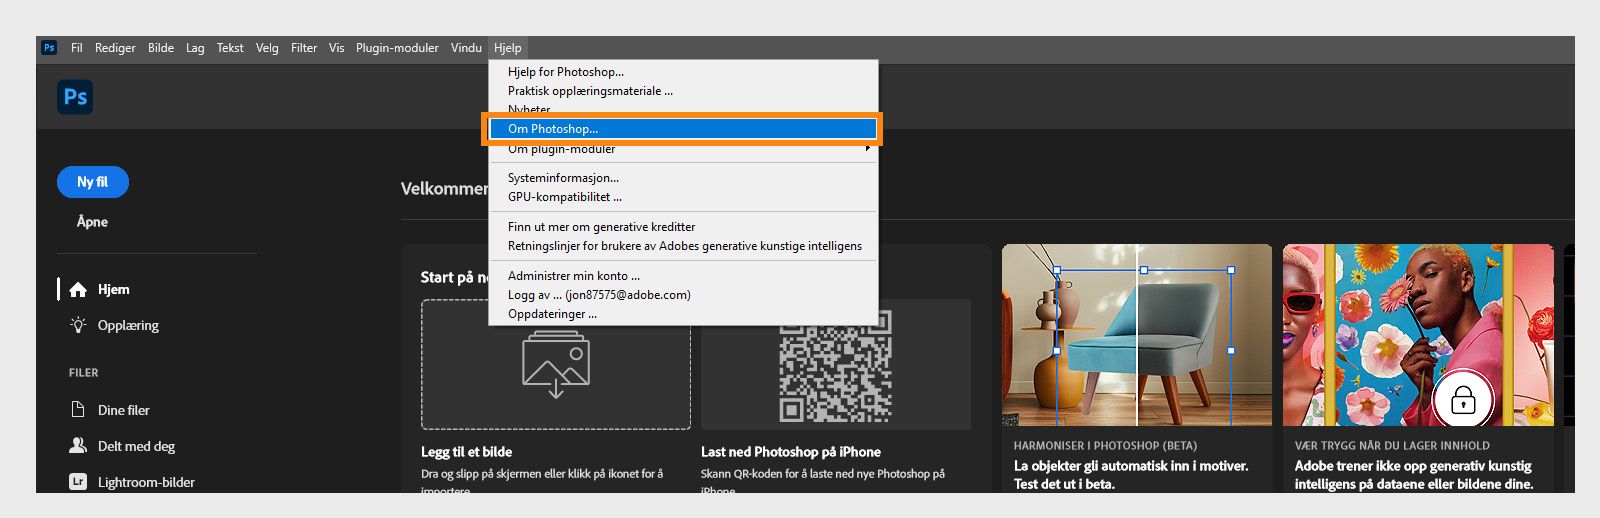Image resolution: width=1600 pixels, height=518 pixels.
Task: Click the Dine filer document icon
Action: pyautogui.click(x=78, y=410)
